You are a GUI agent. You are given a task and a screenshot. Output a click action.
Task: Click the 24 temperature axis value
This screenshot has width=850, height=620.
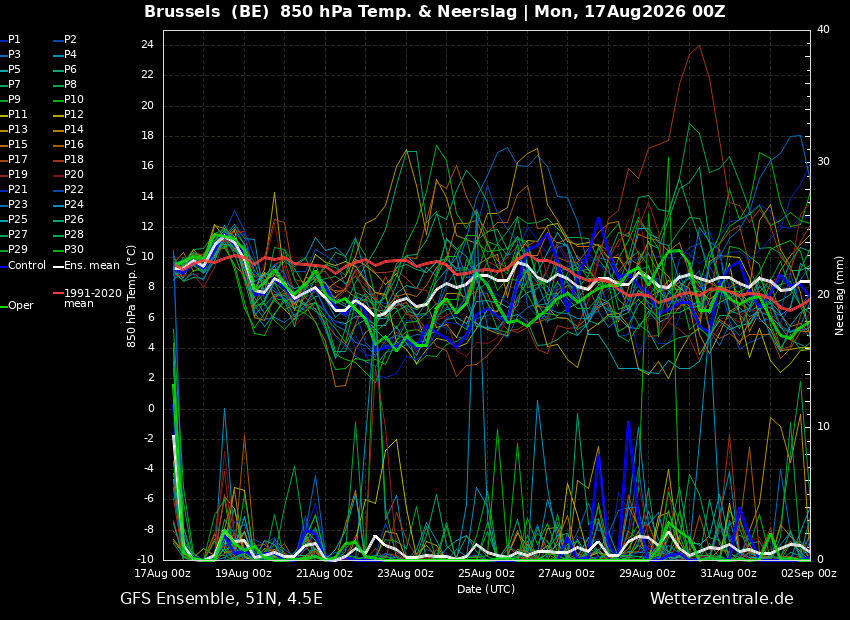(147, 45)
